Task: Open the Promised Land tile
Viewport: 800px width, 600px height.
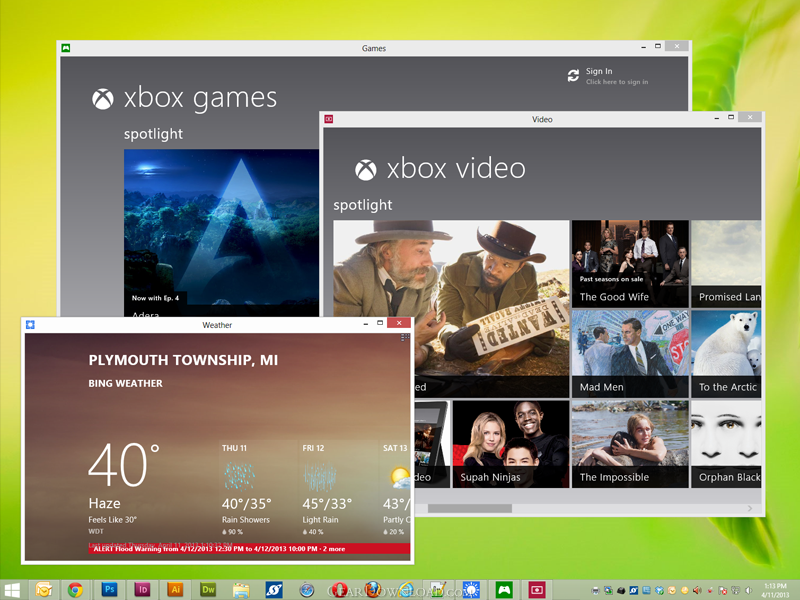Action: coord(726,264)
